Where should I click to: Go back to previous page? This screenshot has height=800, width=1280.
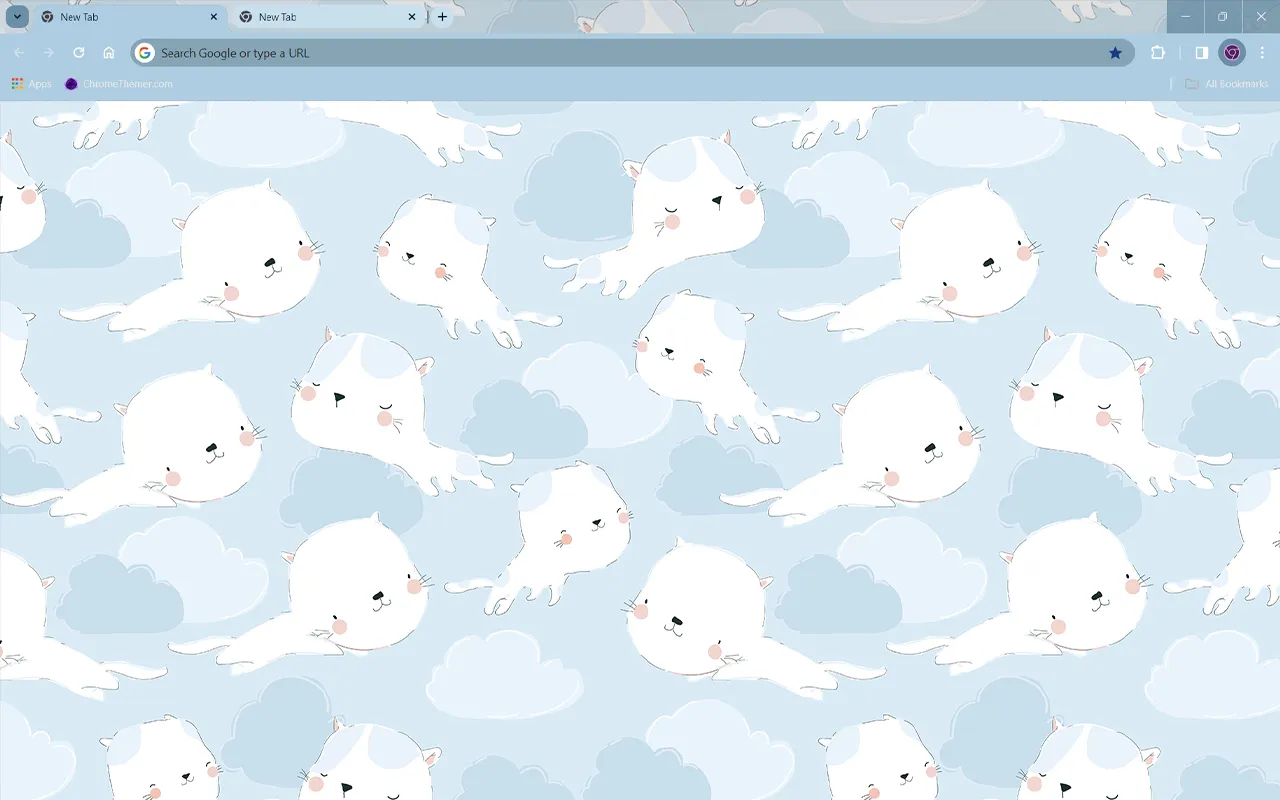[19, 53]
